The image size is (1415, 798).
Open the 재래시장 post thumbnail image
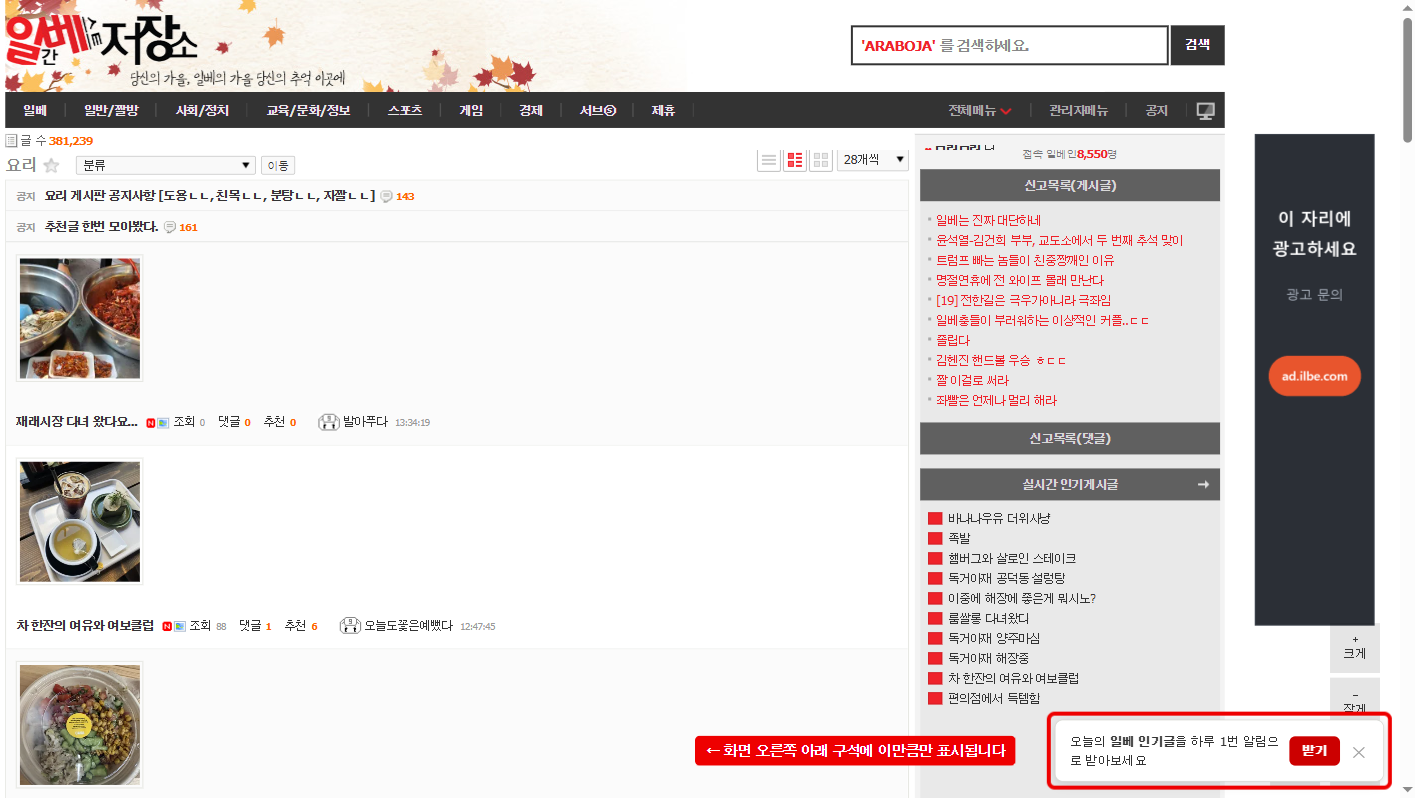(80, 318)
